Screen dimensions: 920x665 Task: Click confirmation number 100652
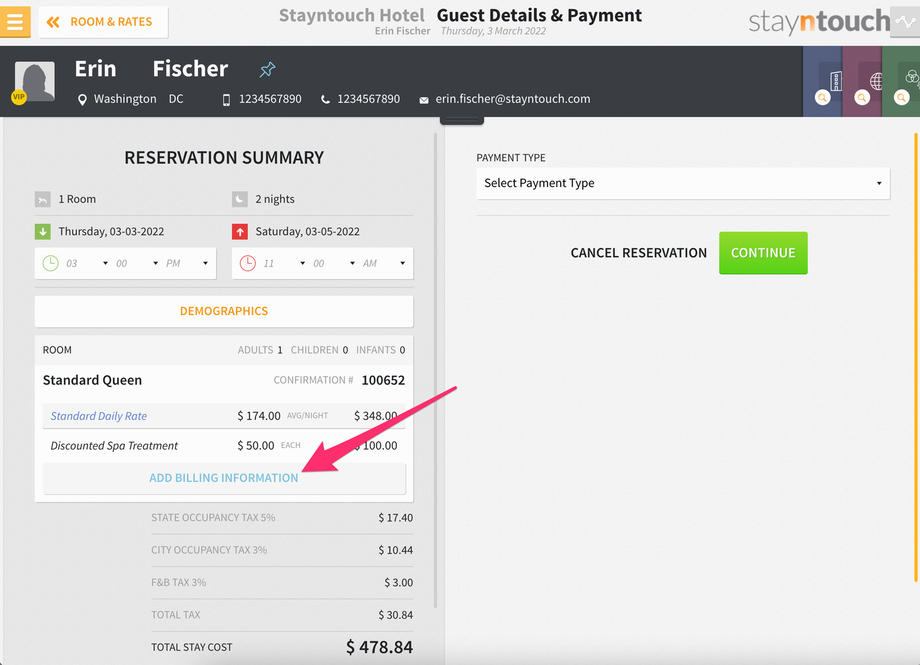tap(383, 380)
